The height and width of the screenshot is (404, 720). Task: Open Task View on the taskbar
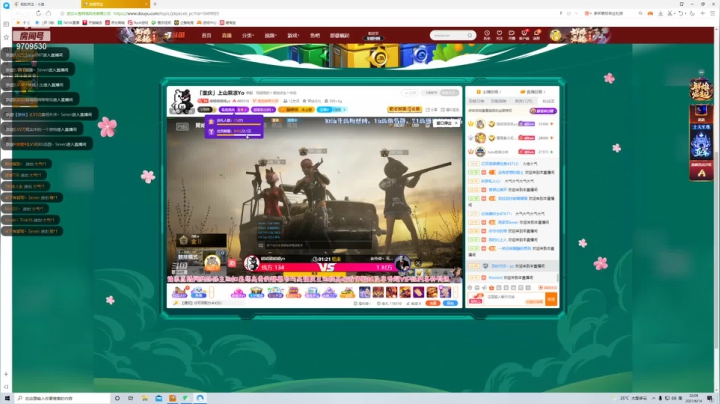131,398
